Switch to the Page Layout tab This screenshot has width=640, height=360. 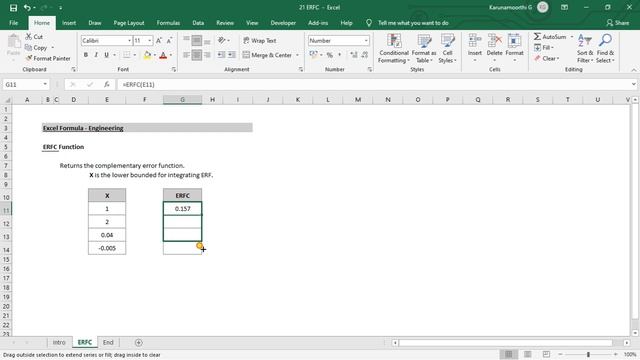(129, 23)
